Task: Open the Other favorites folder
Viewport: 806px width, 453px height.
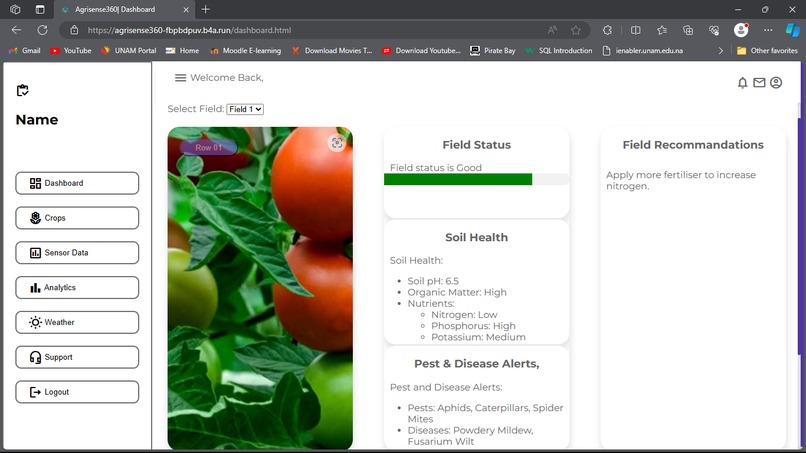Action: pos(767,50)
